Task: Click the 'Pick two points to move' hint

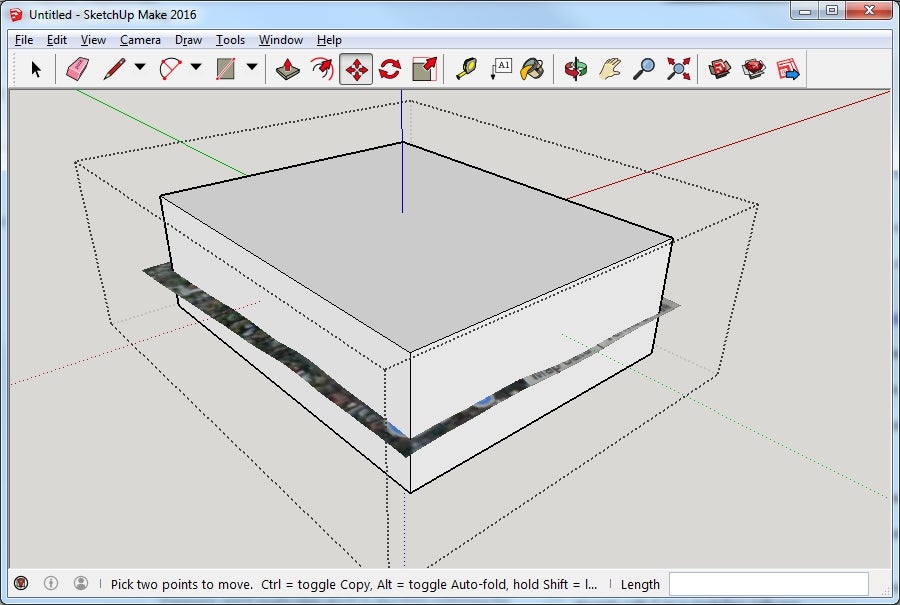Action: [x=181, y=584]
